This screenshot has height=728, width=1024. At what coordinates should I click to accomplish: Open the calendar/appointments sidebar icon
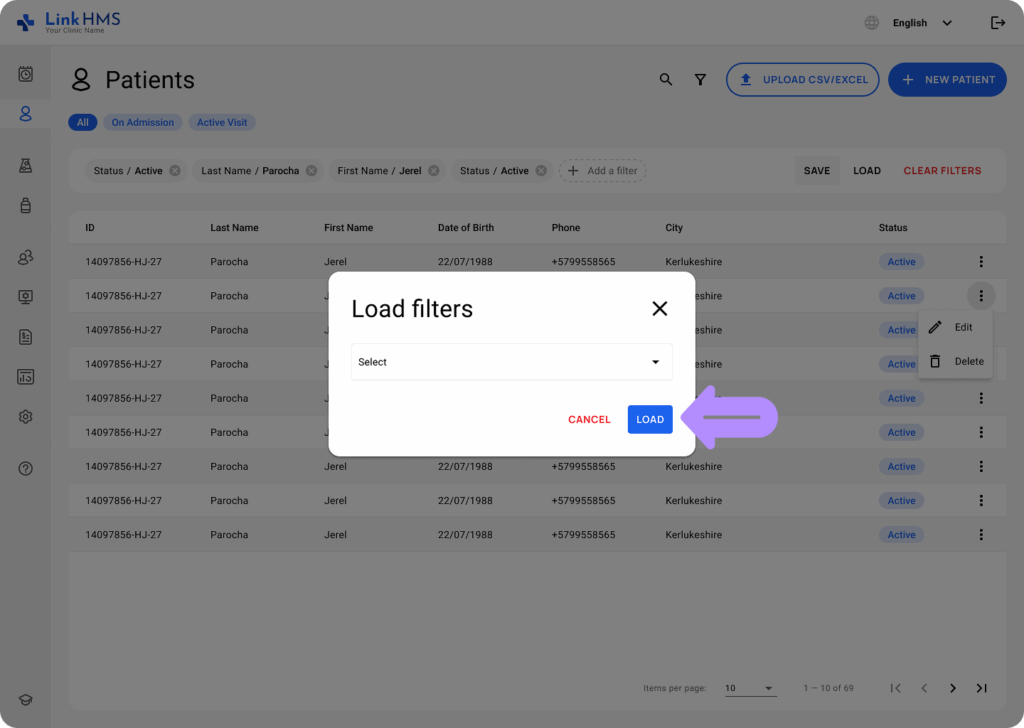click(25, 73)
